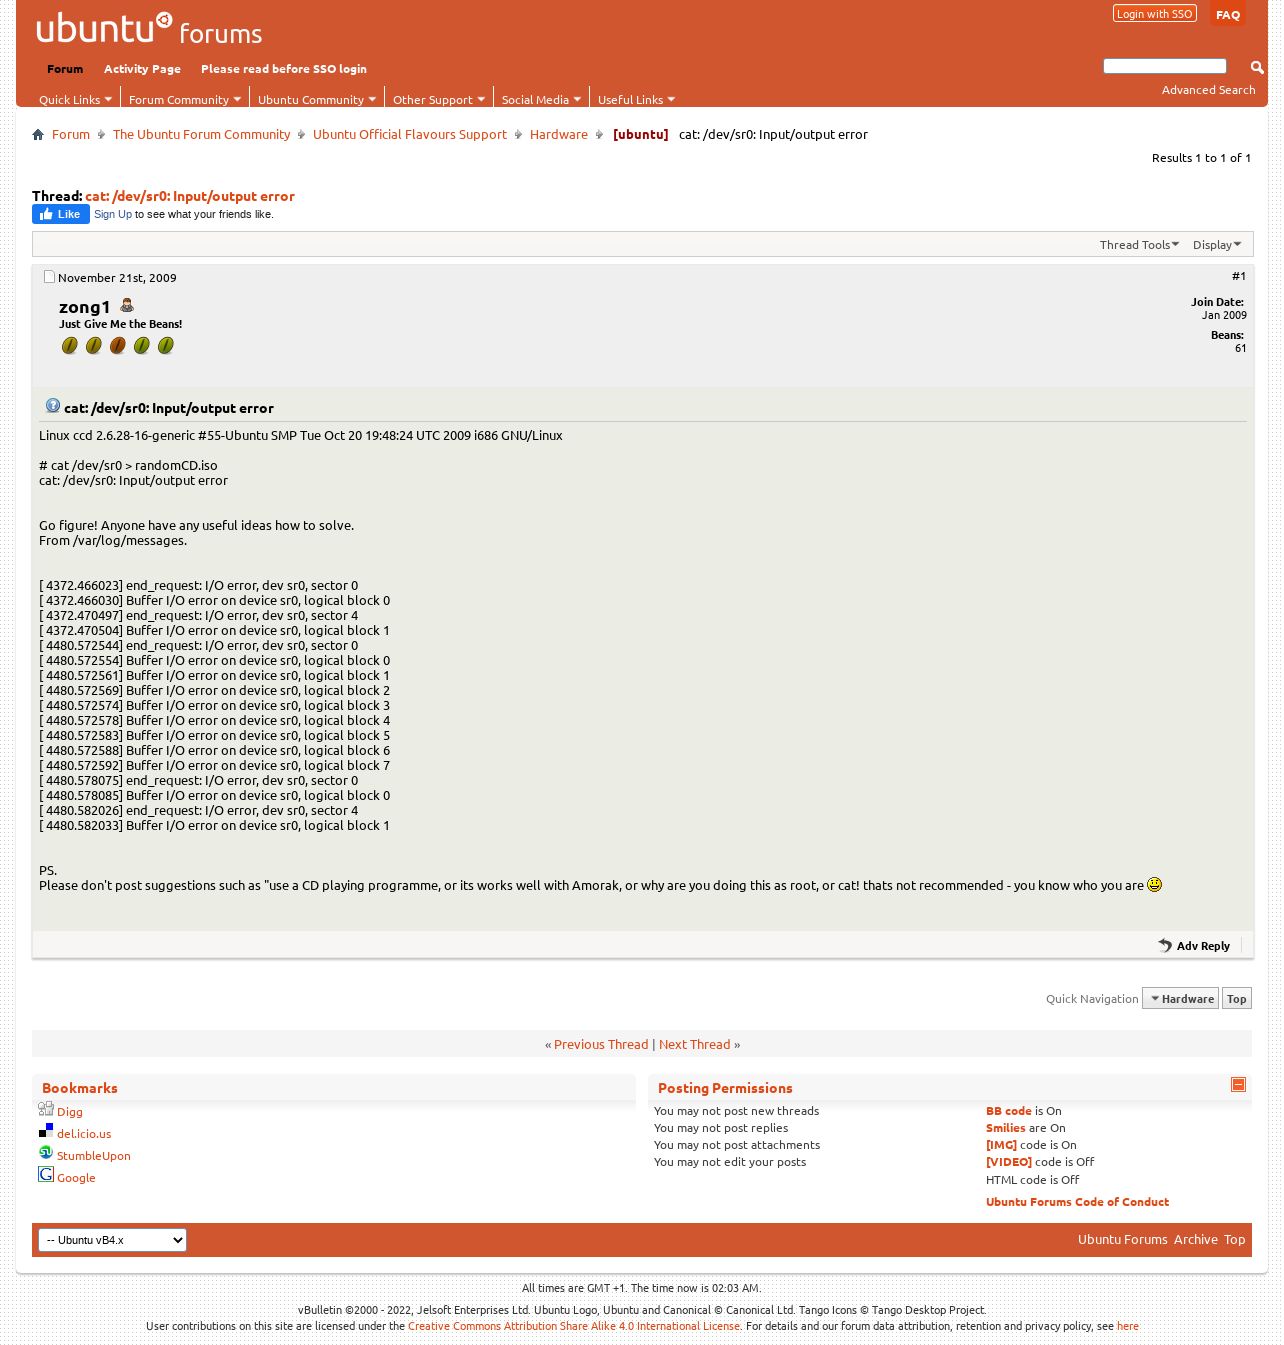Open the Google bookmark link

point(76,1178)
